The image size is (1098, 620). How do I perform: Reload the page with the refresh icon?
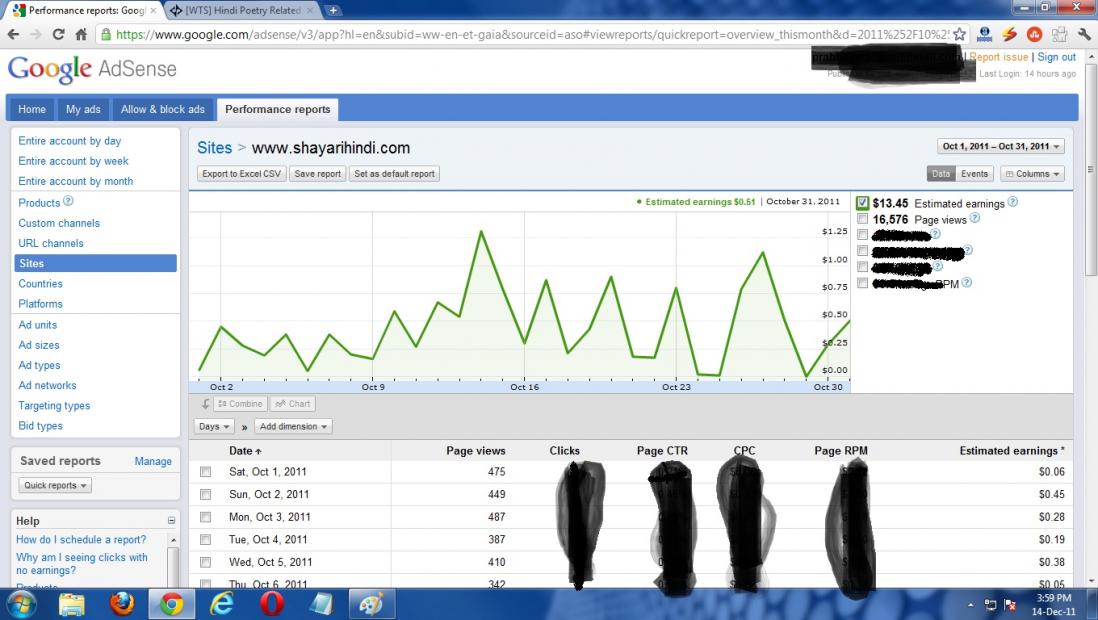58,34
